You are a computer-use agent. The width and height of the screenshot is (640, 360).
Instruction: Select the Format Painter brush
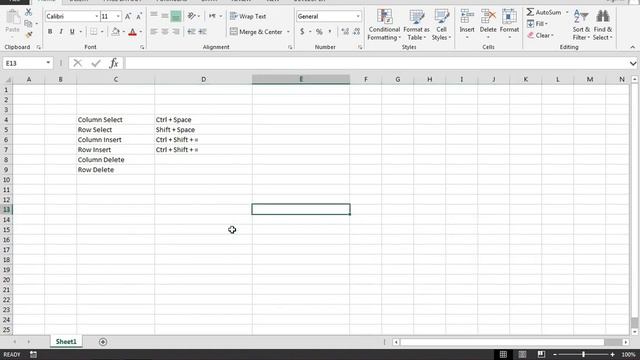29,35
